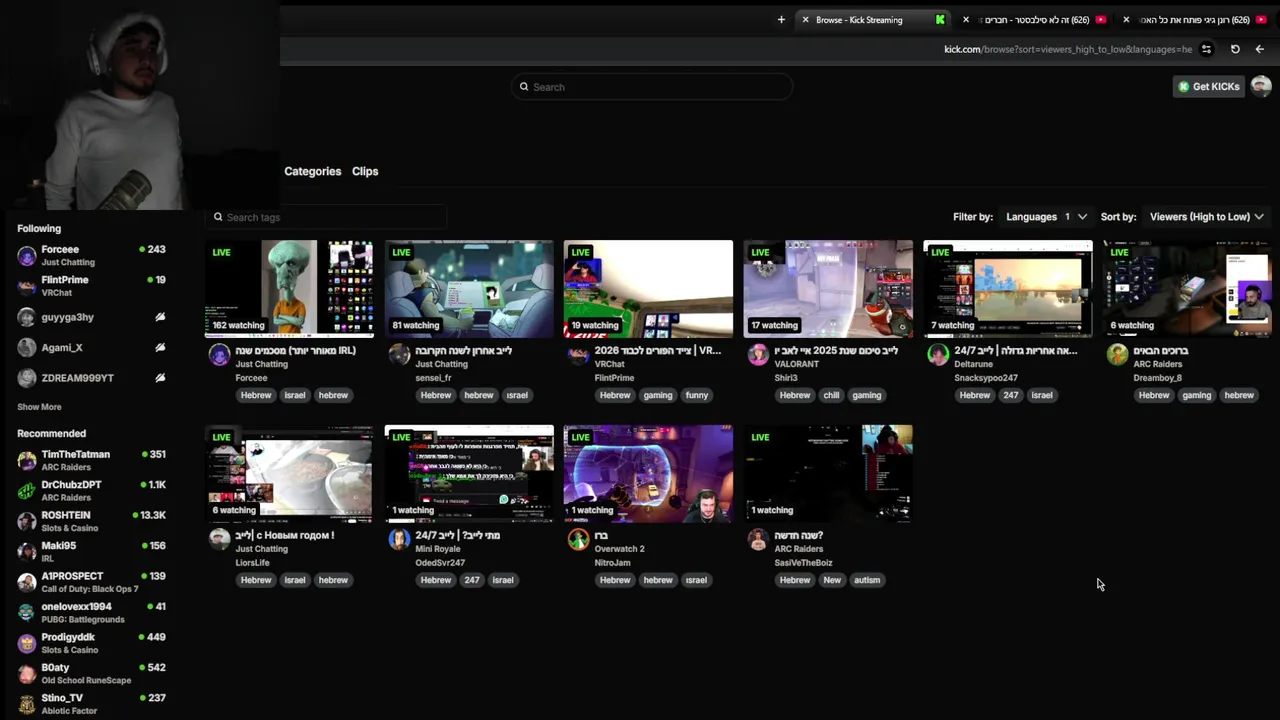Click OdedSvr247 streamer avatar
Screen dimensions: 1280x720
pos(399,539)
